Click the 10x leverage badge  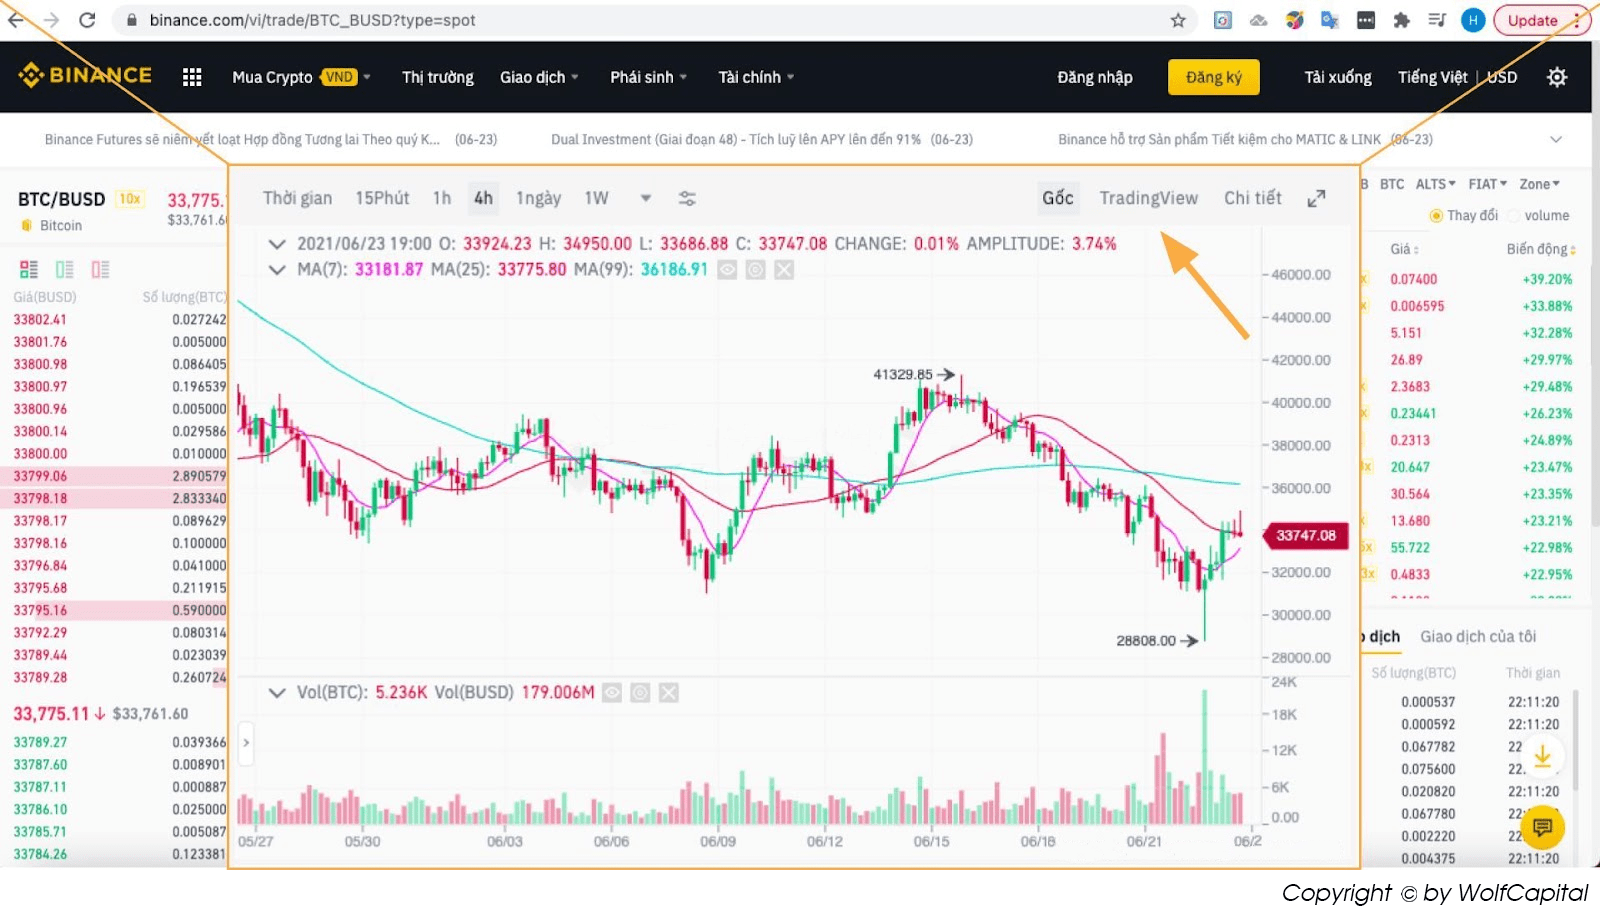[x=129, y=198]
